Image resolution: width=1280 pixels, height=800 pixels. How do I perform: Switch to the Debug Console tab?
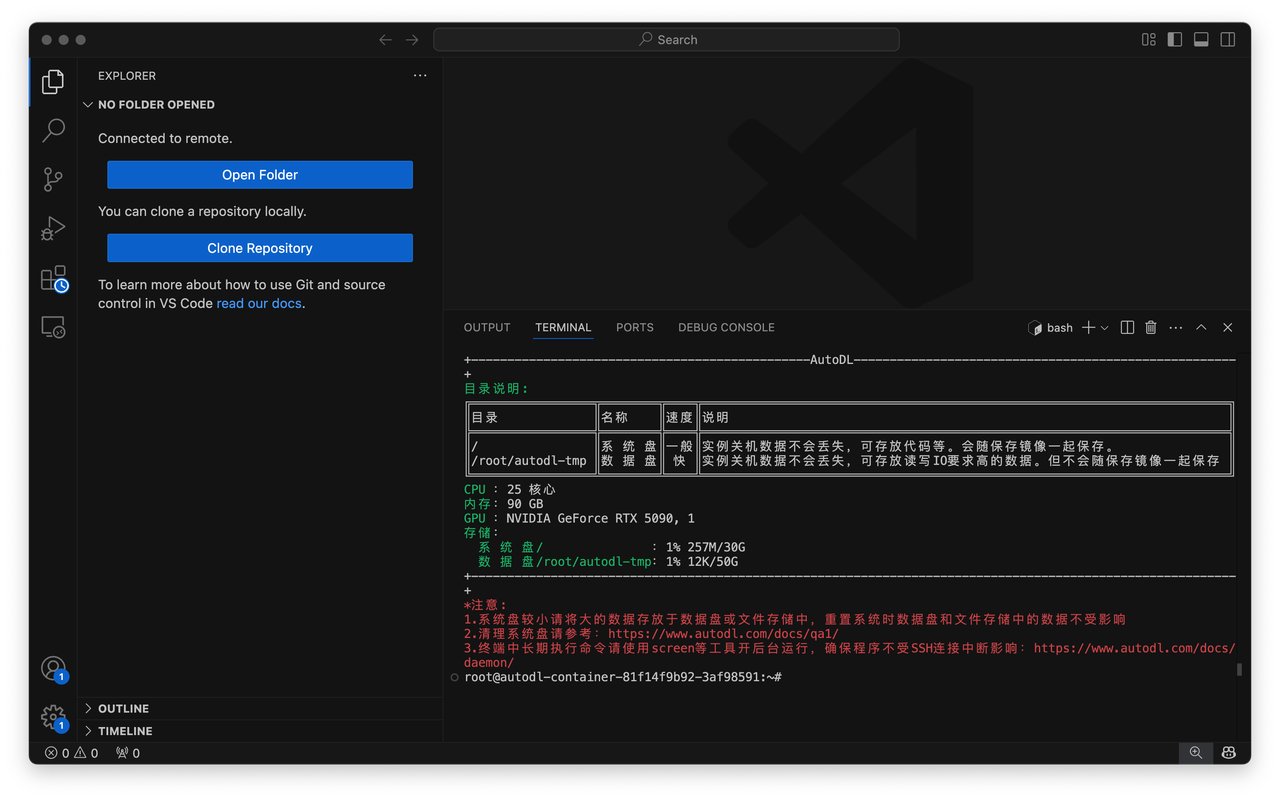tap(726, 328)
